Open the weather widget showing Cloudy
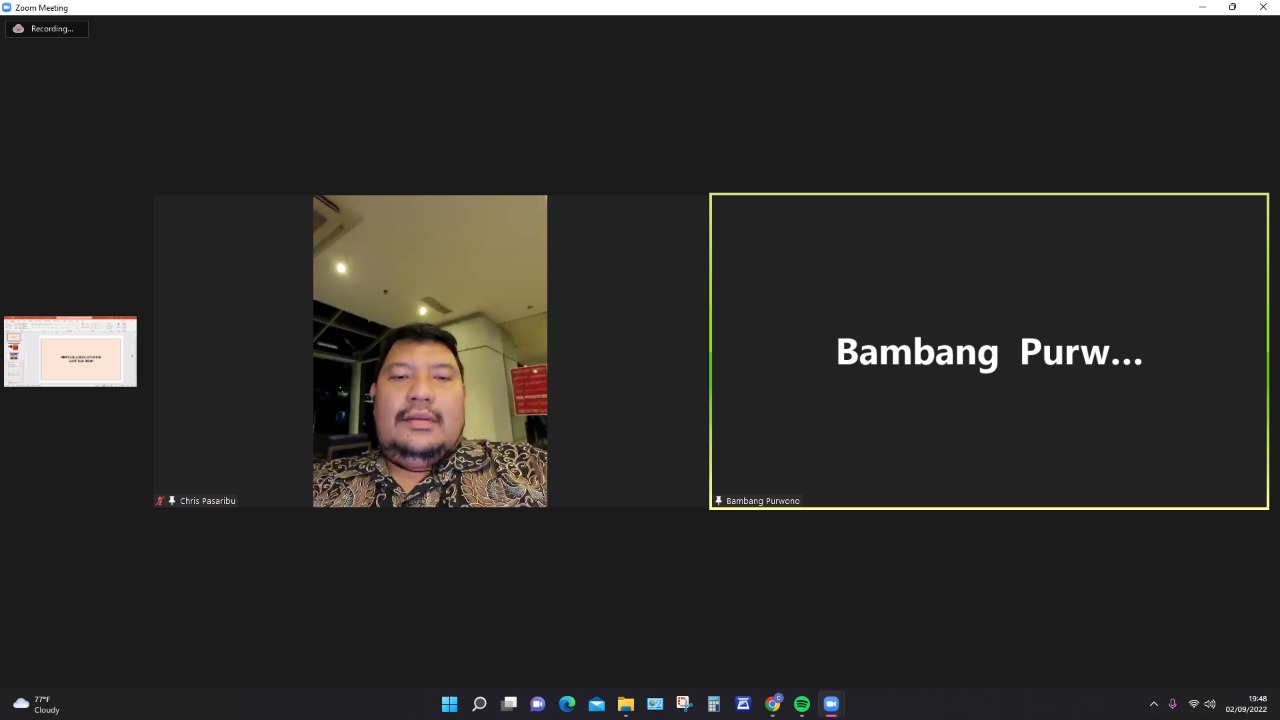Screen dimensions: 1280x720 [37, 704]
